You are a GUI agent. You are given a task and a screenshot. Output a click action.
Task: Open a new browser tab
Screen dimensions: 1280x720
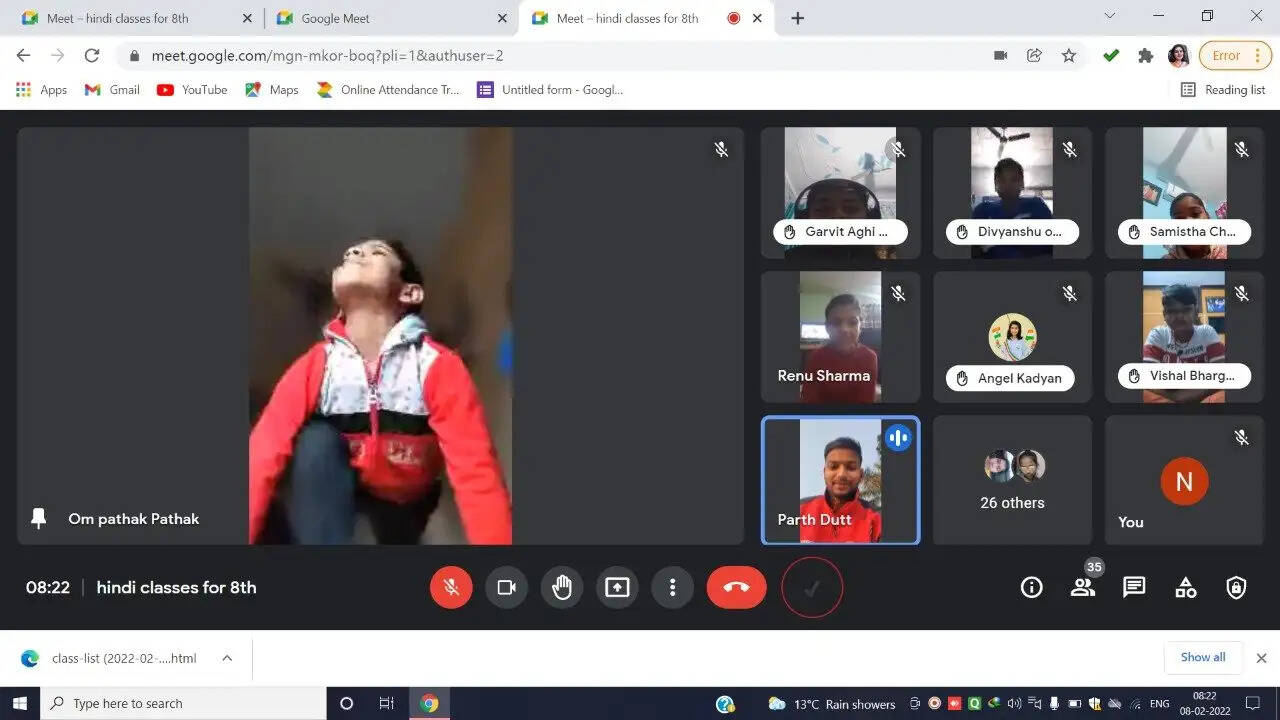(797, 18)
